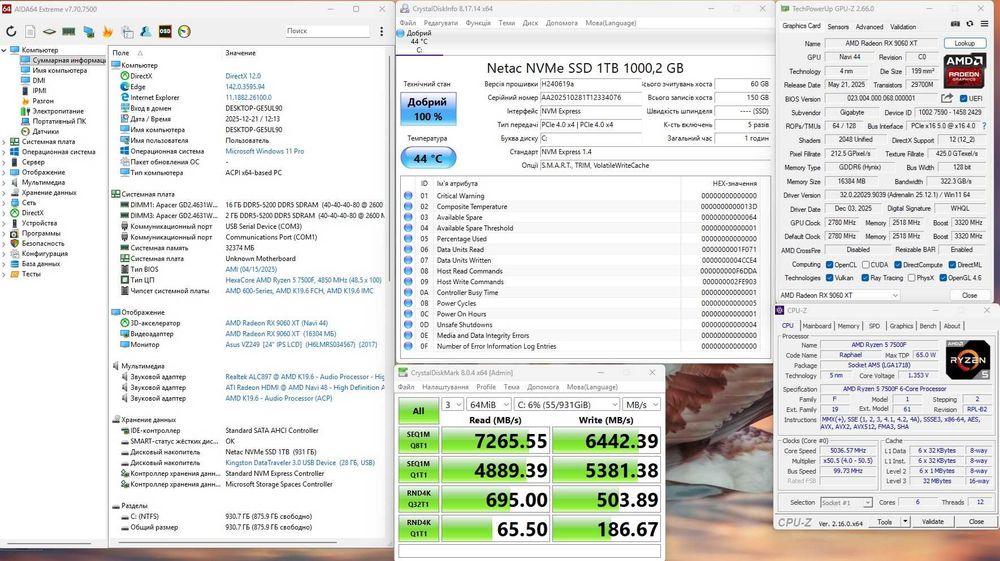Click the Добрий 100 % health status button
The width and height of the screenshot is (1000, 561).
428,109
